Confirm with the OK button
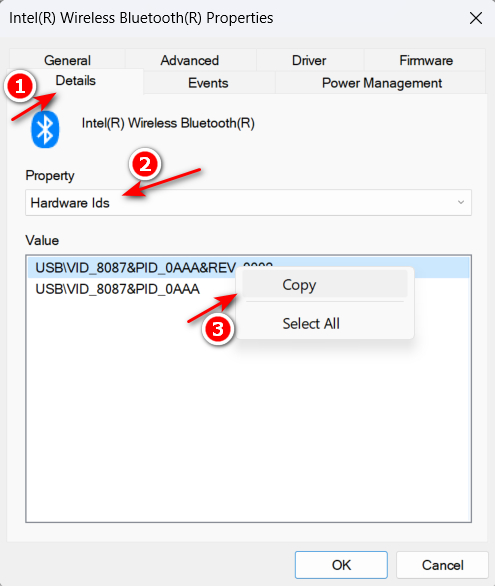The width and height of the screenshot is (495, 586). pyautogui.click(x=341, y=565)
